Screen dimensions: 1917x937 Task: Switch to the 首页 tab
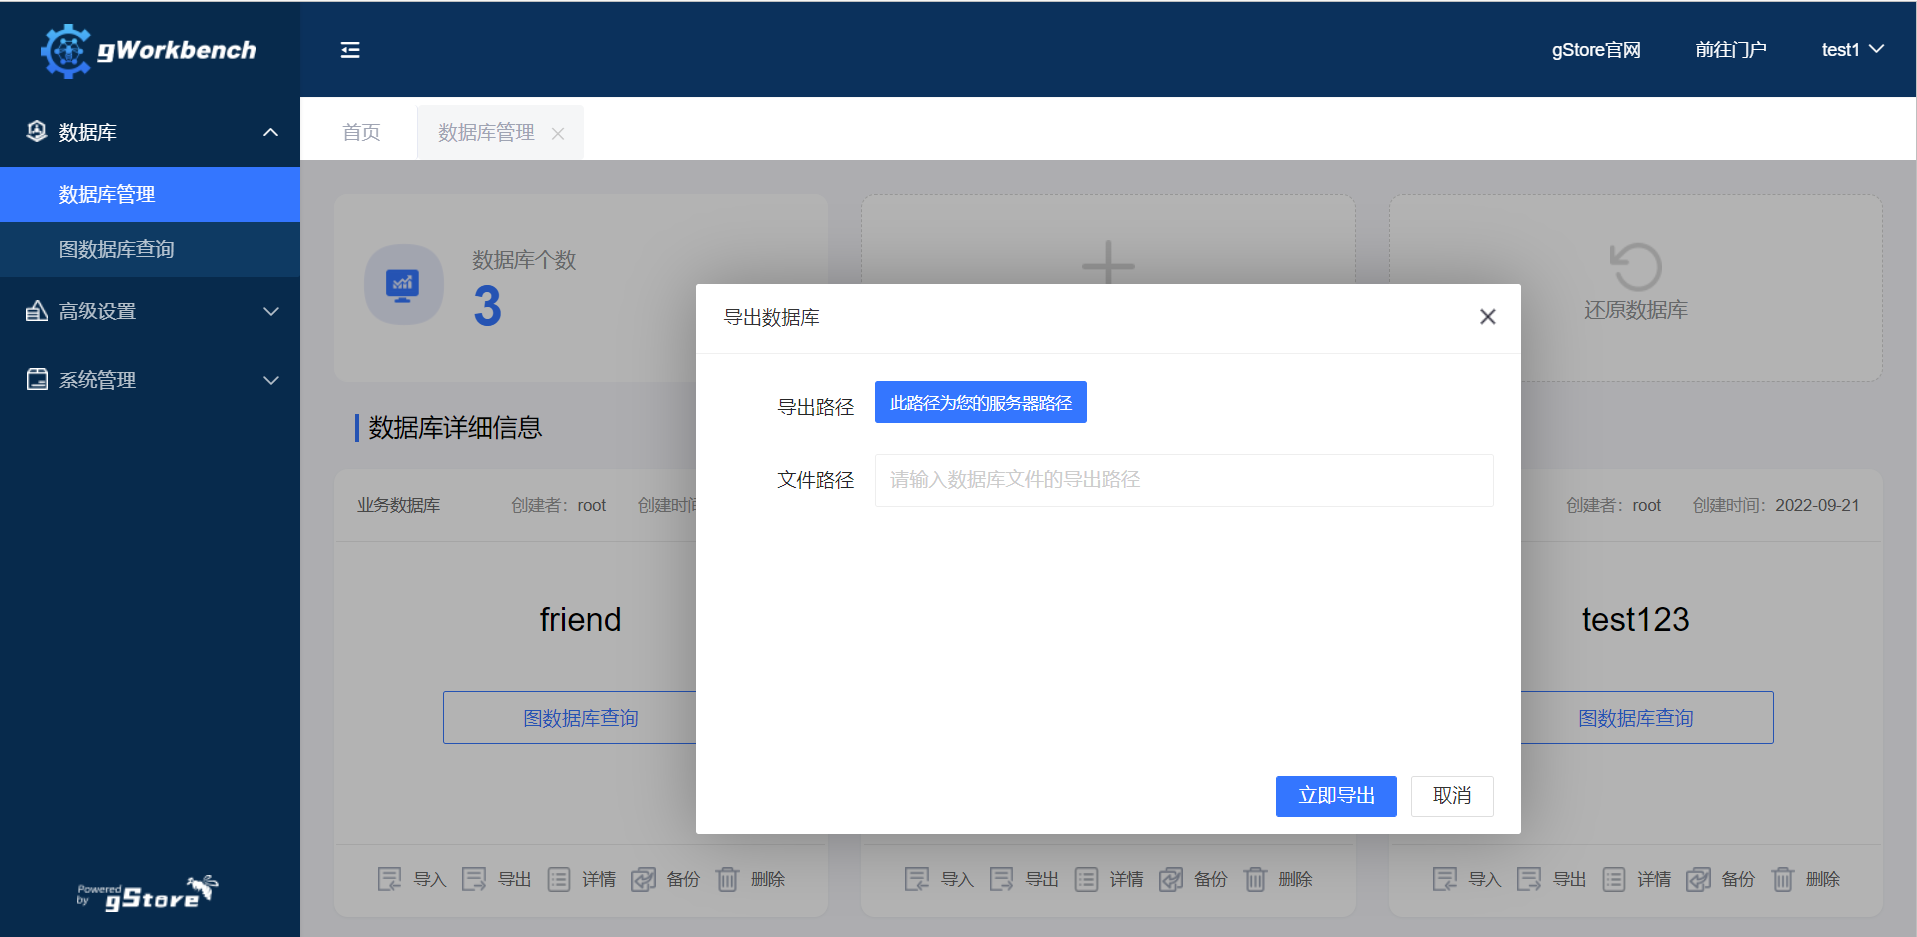point(361,132)
